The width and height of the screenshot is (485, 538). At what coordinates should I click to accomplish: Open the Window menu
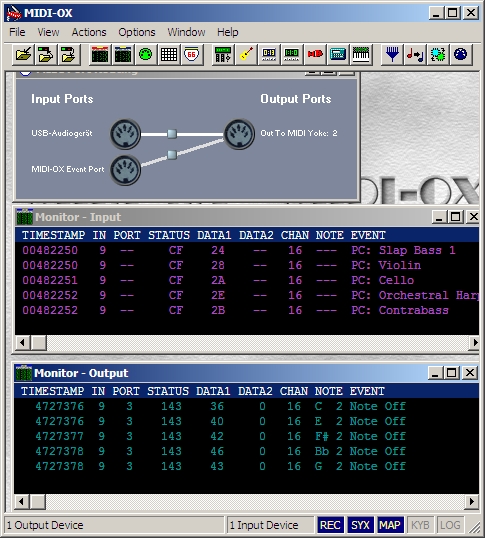click(186, 32)
